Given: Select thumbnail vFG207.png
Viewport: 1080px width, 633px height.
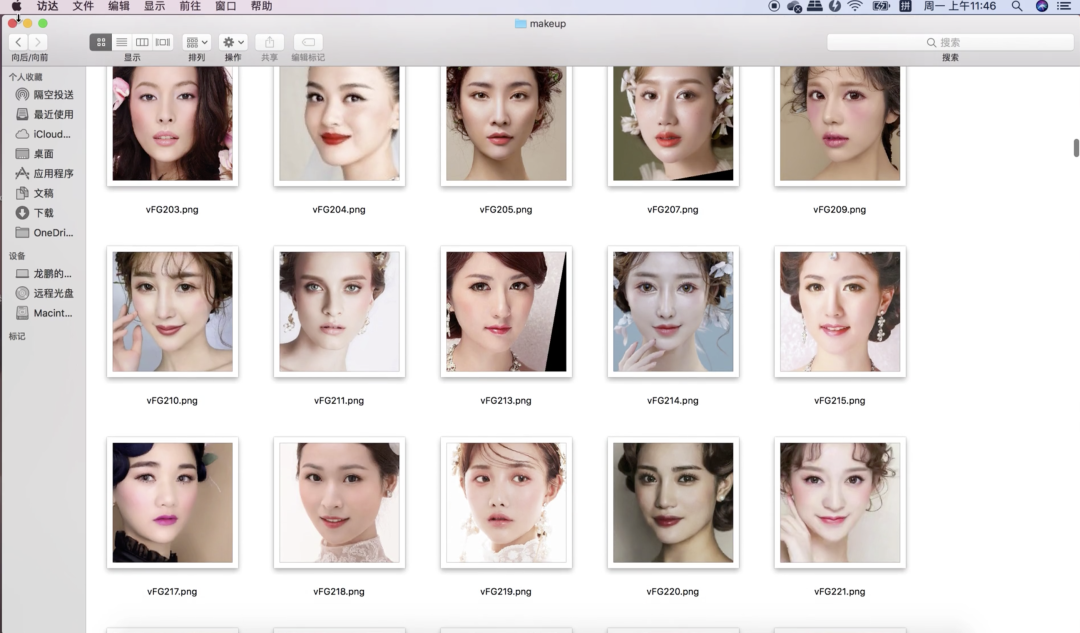Looking at the screenshot, I should [x=673, y=124].
